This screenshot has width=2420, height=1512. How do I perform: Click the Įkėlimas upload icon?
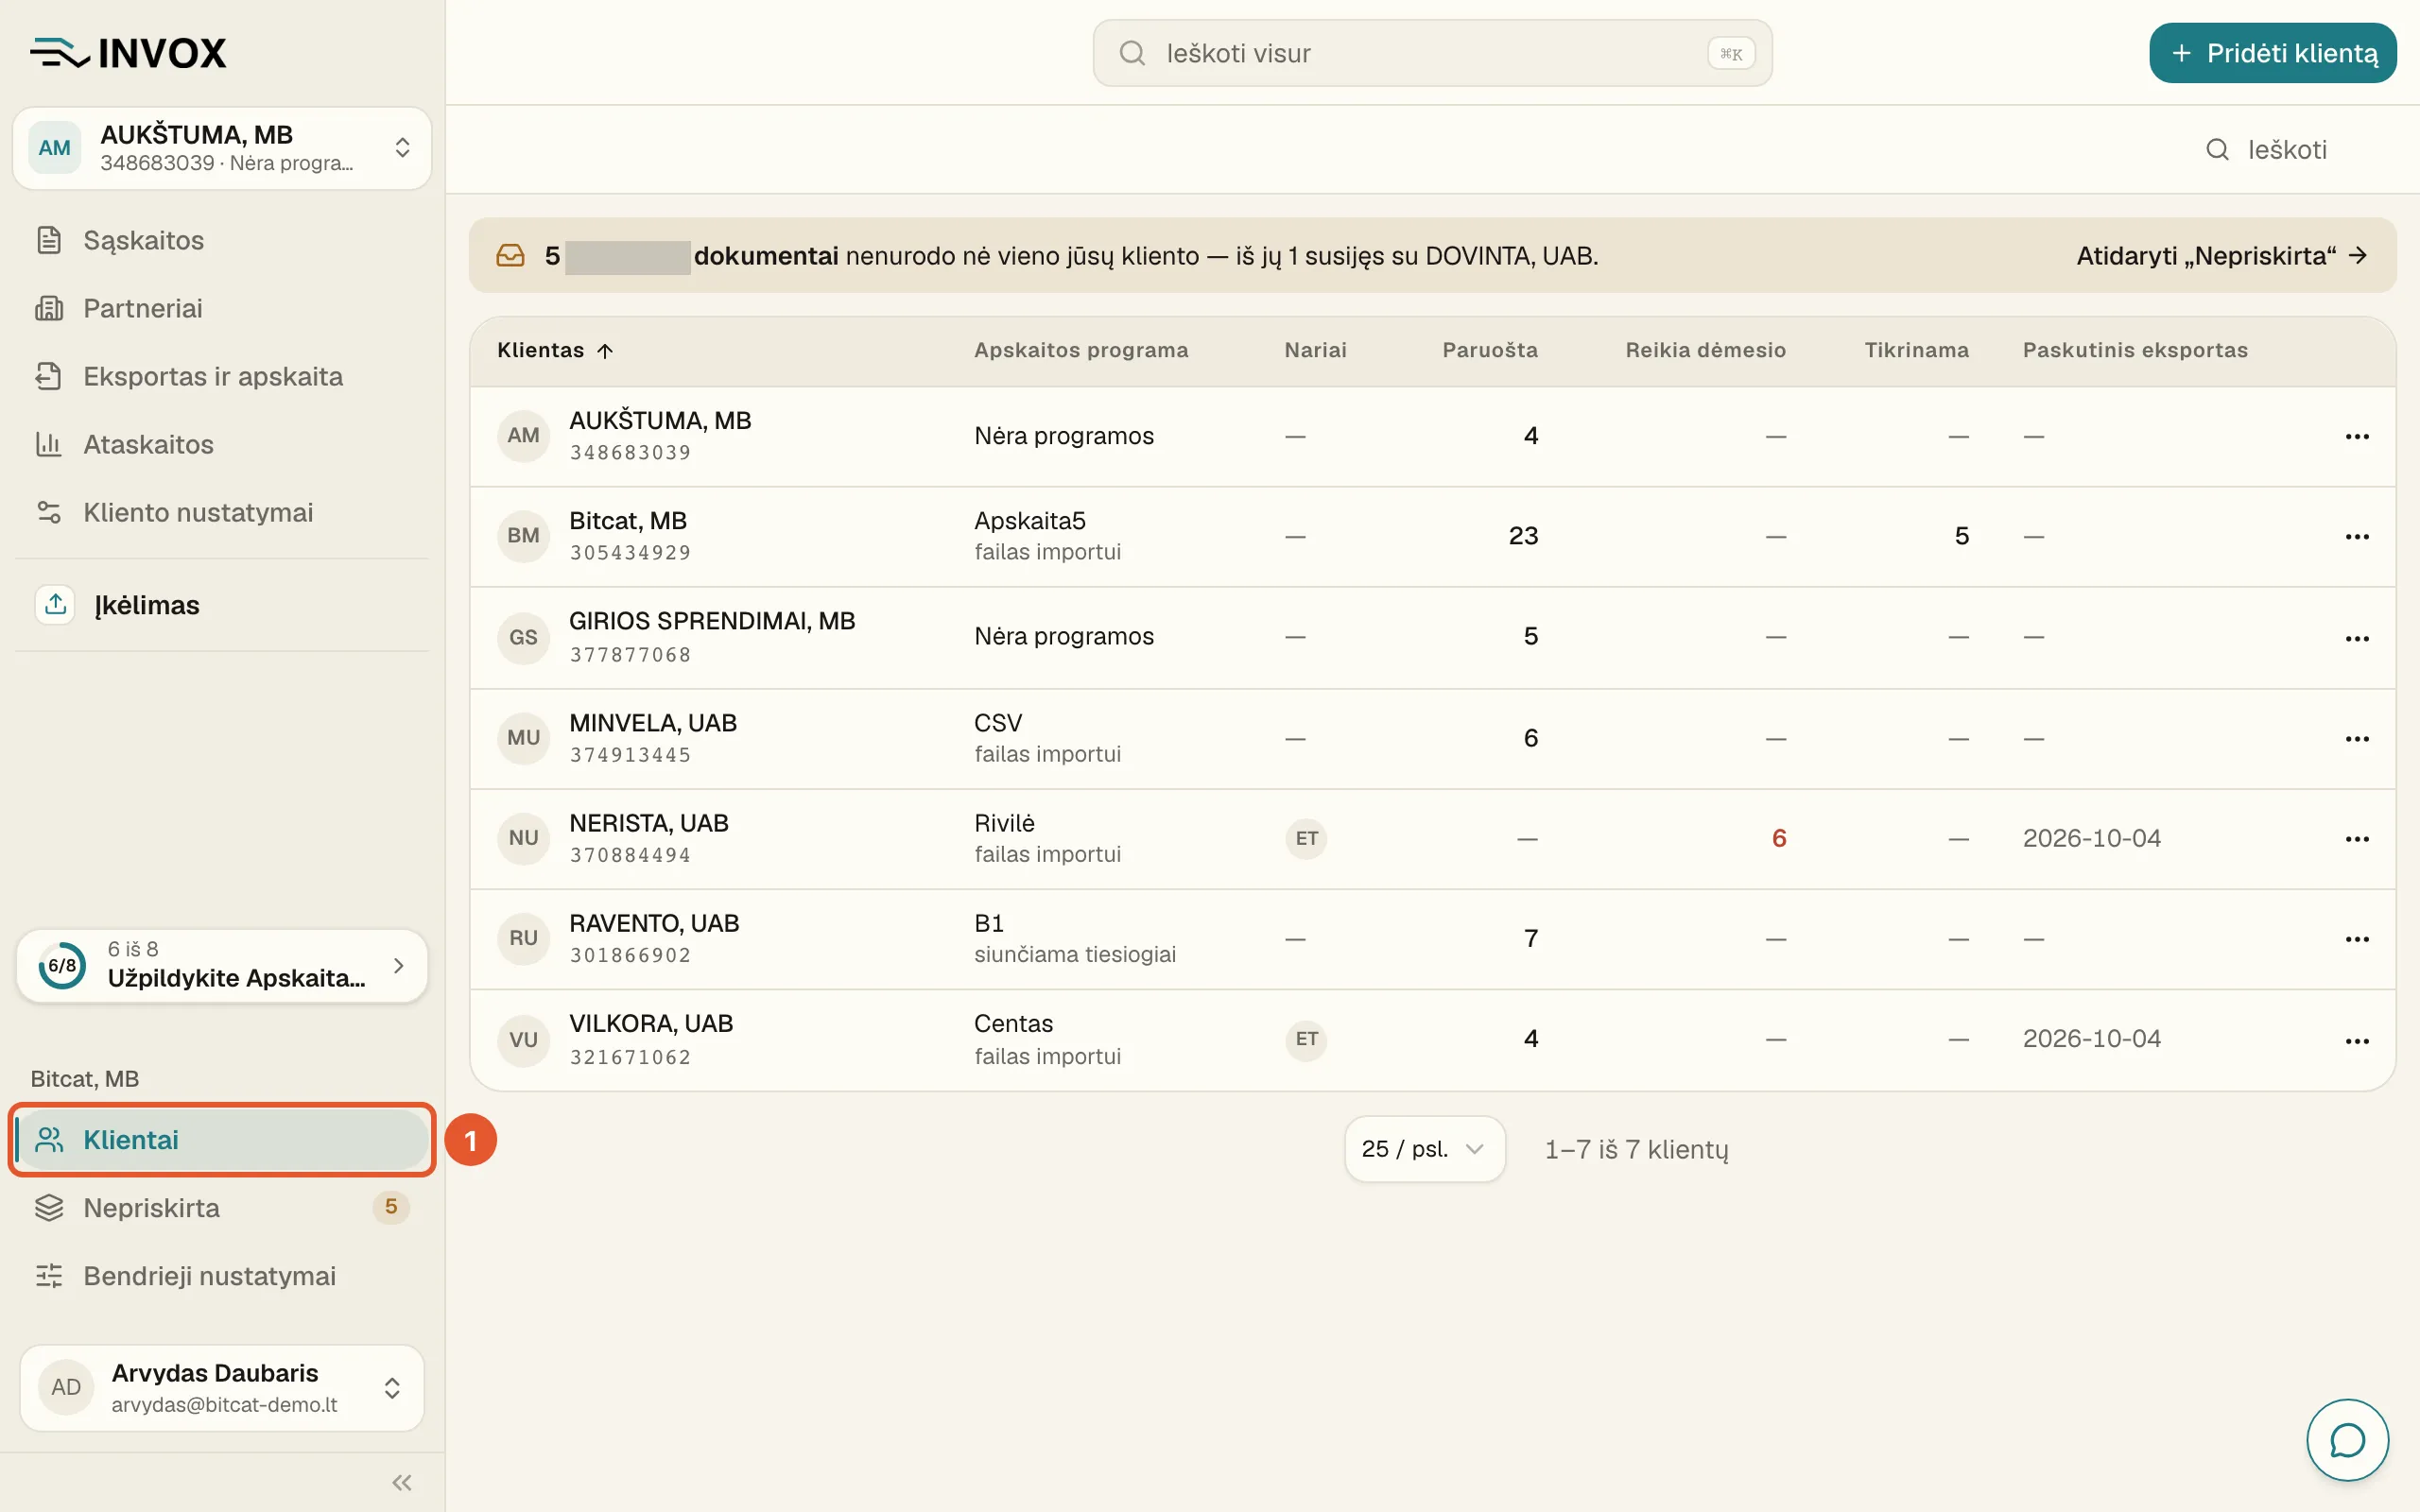(56, 604)
